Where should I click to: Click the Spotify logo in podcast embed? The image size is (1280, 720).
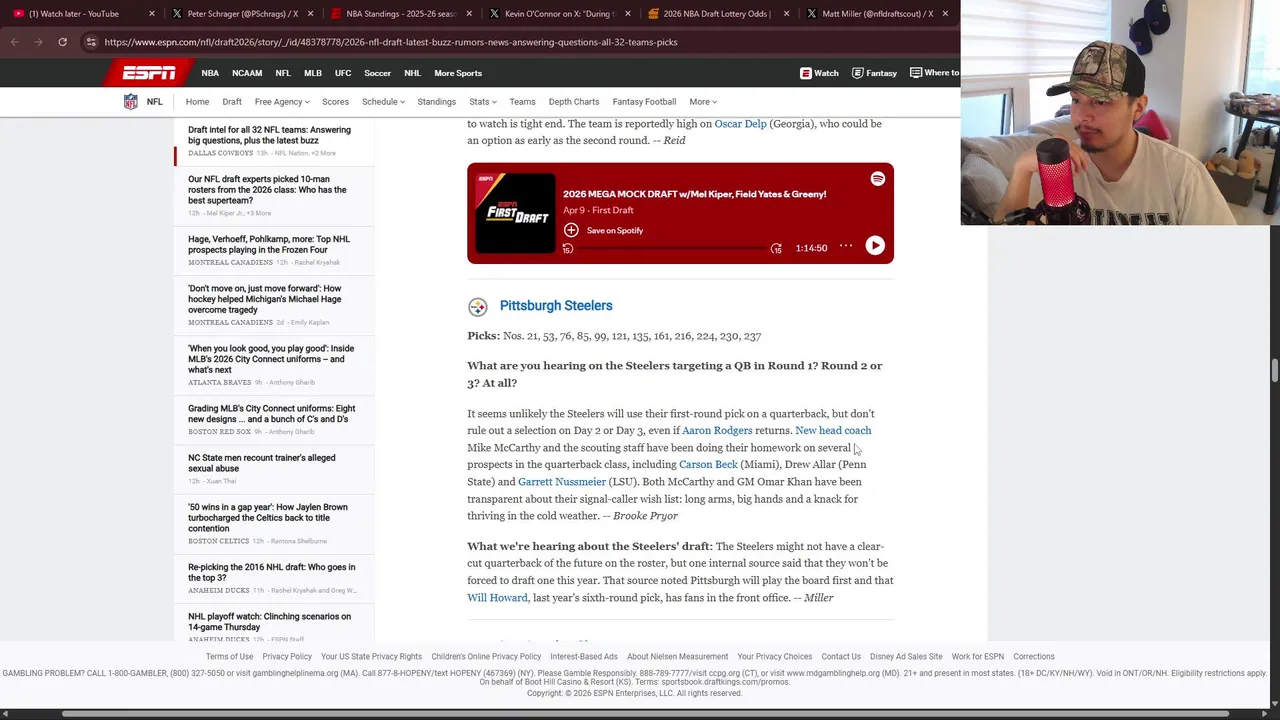877,179
